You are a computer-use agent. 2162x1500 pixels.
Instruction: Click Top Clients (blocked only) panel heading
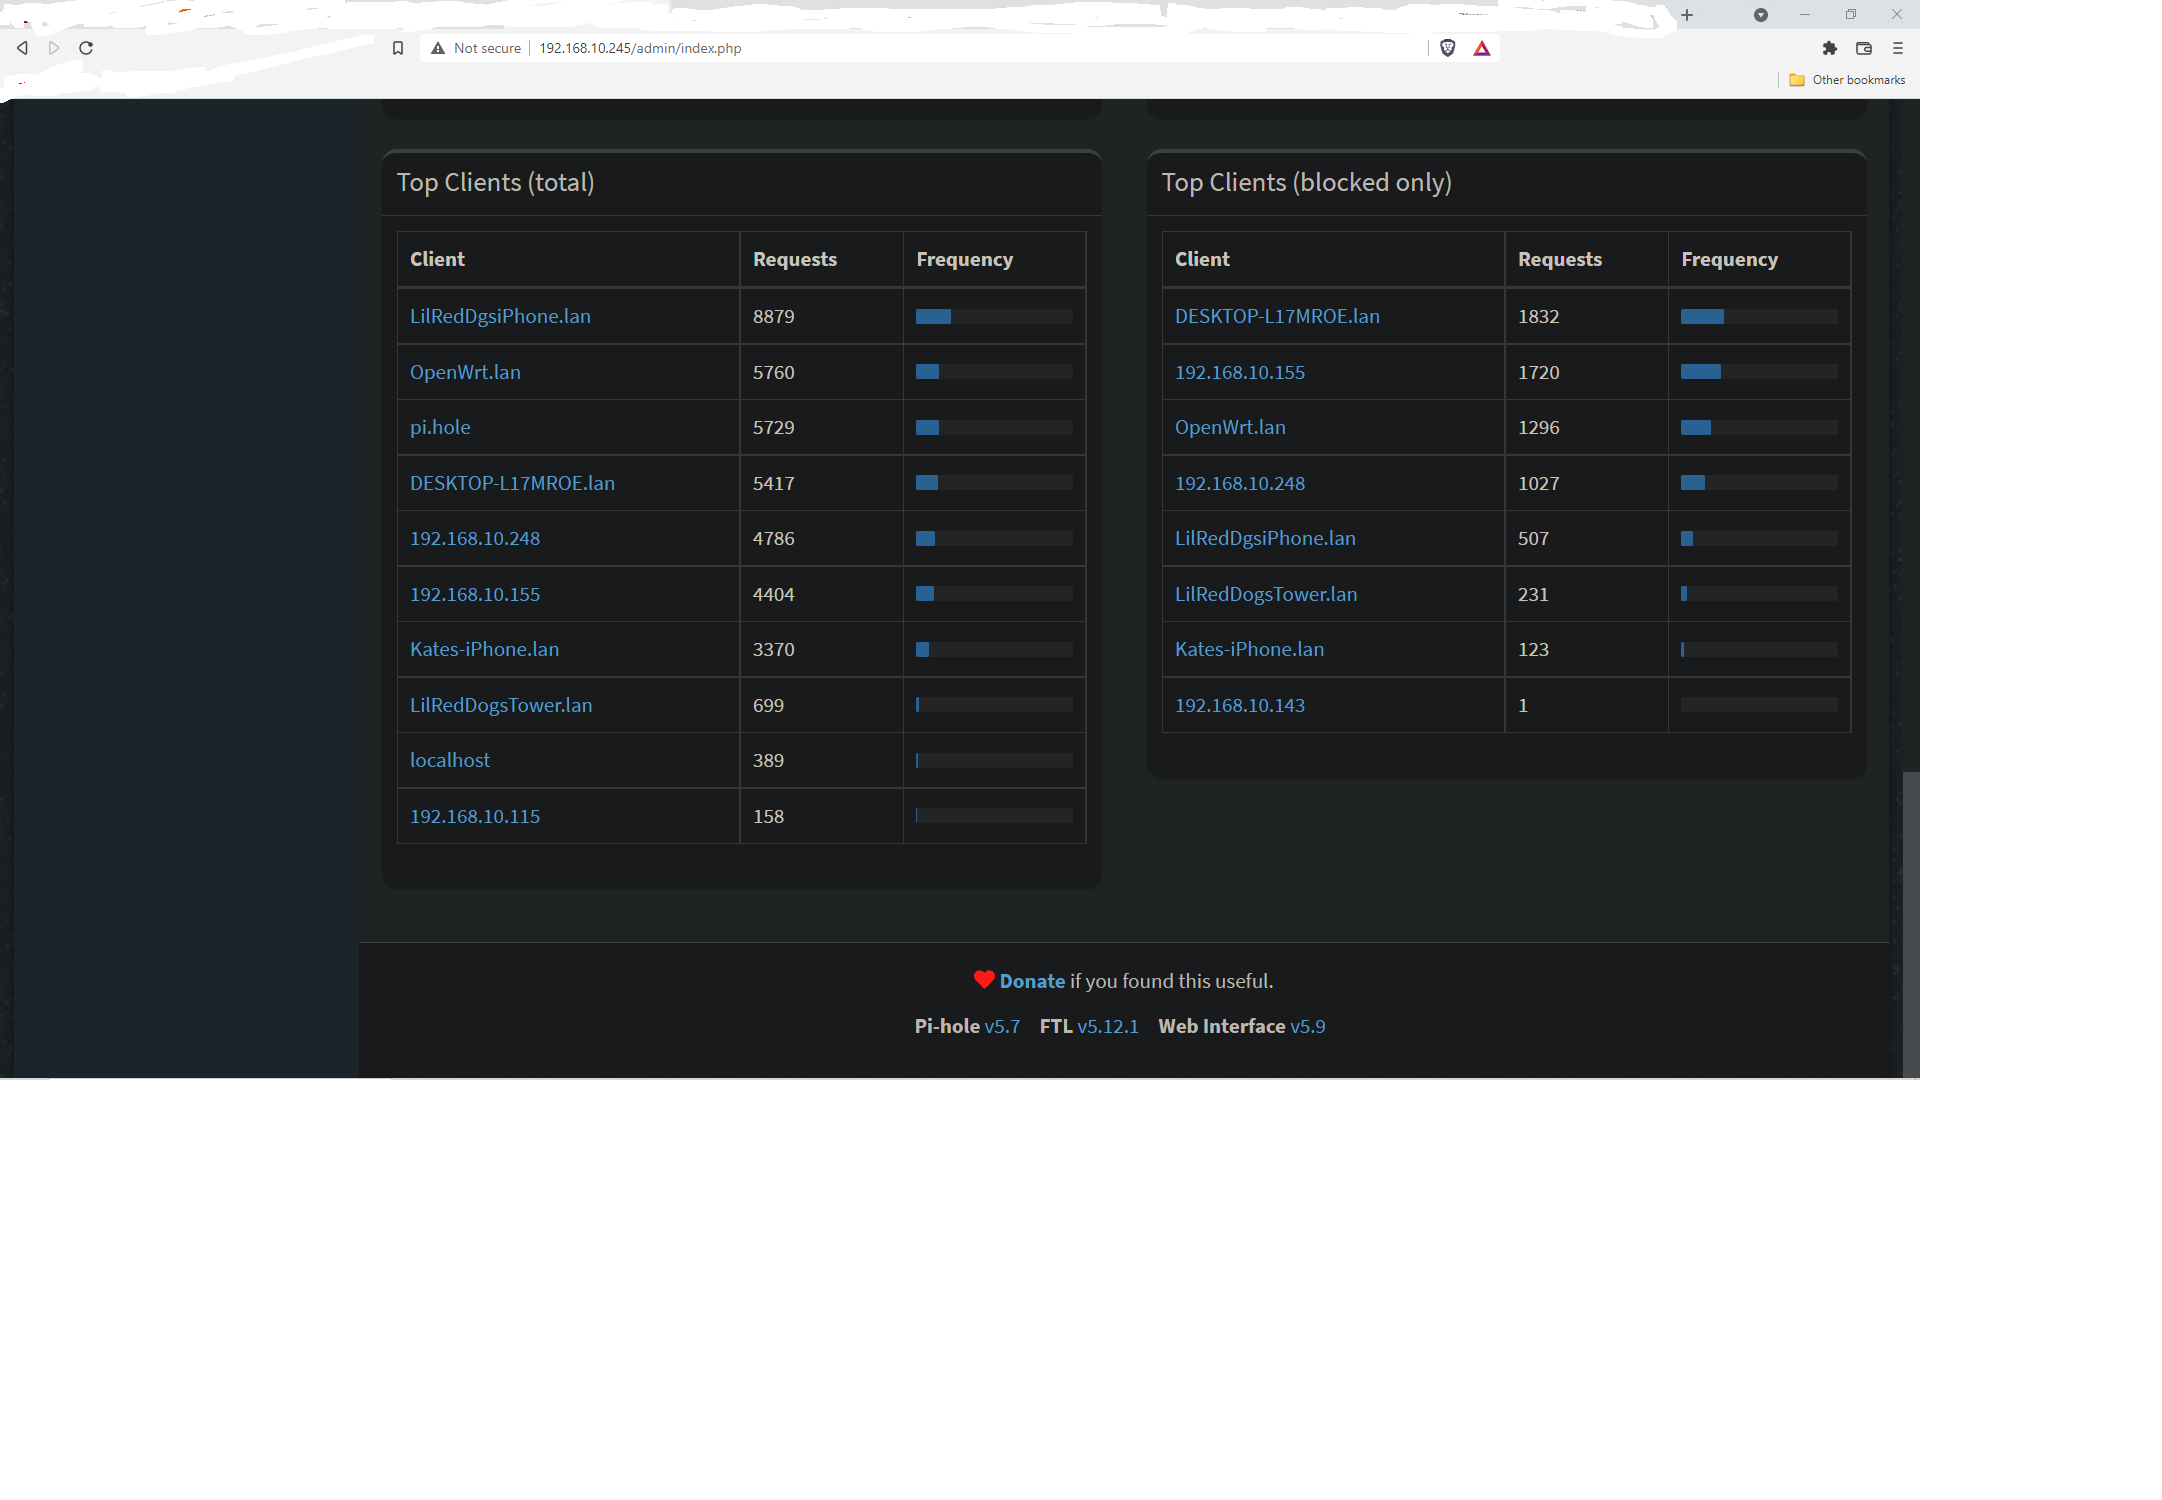click(1307, 182)
